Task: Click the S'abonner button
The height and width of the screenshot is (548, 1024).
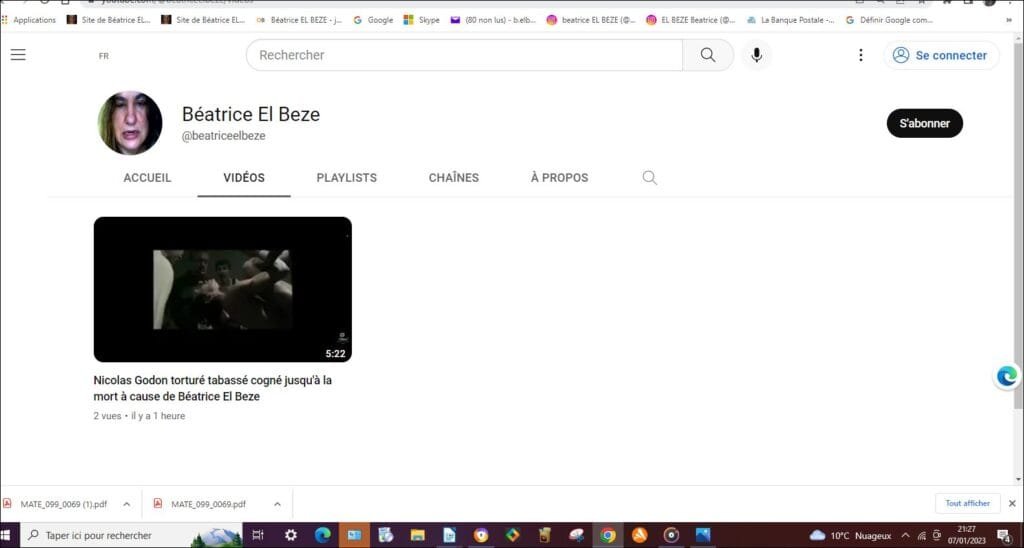Action: pos(924,123)
